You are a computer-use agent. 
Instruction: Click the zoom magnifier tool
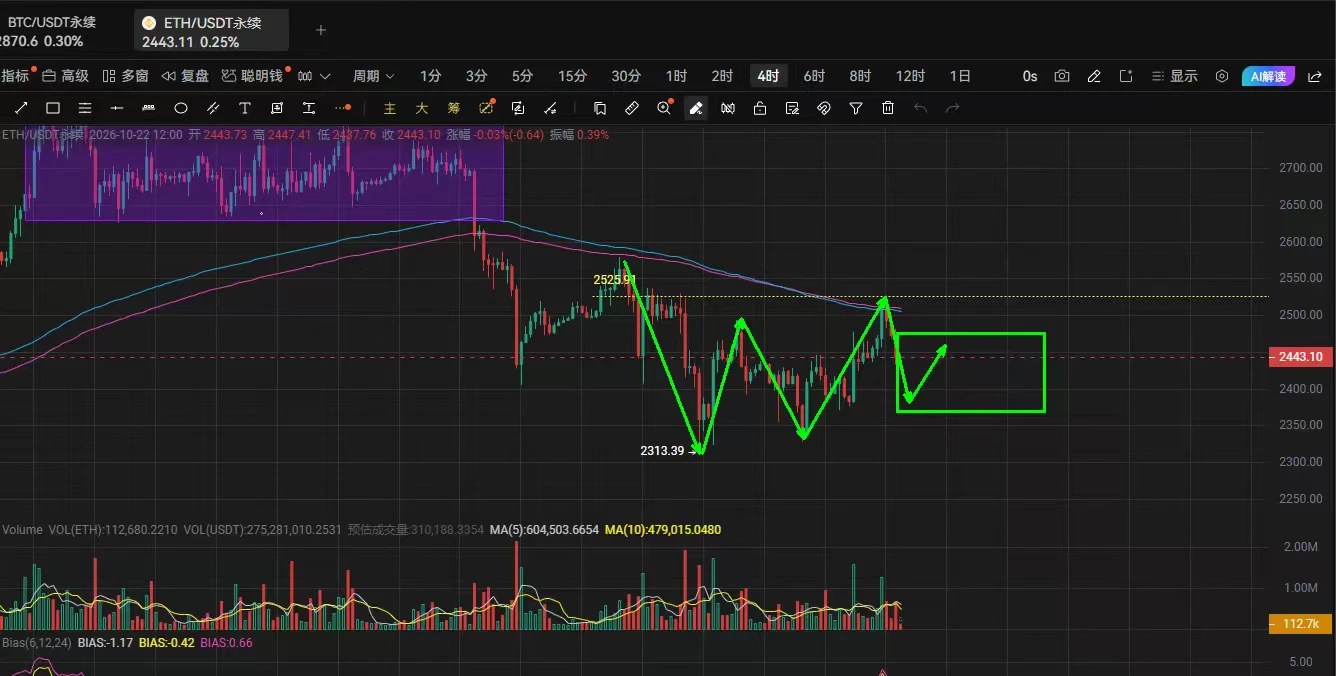[x=664, y=108]
